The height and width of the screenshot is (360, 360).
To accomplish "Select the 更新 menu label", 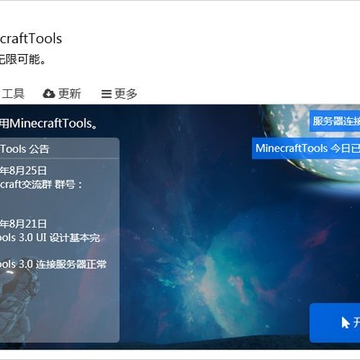I will 69,94.
